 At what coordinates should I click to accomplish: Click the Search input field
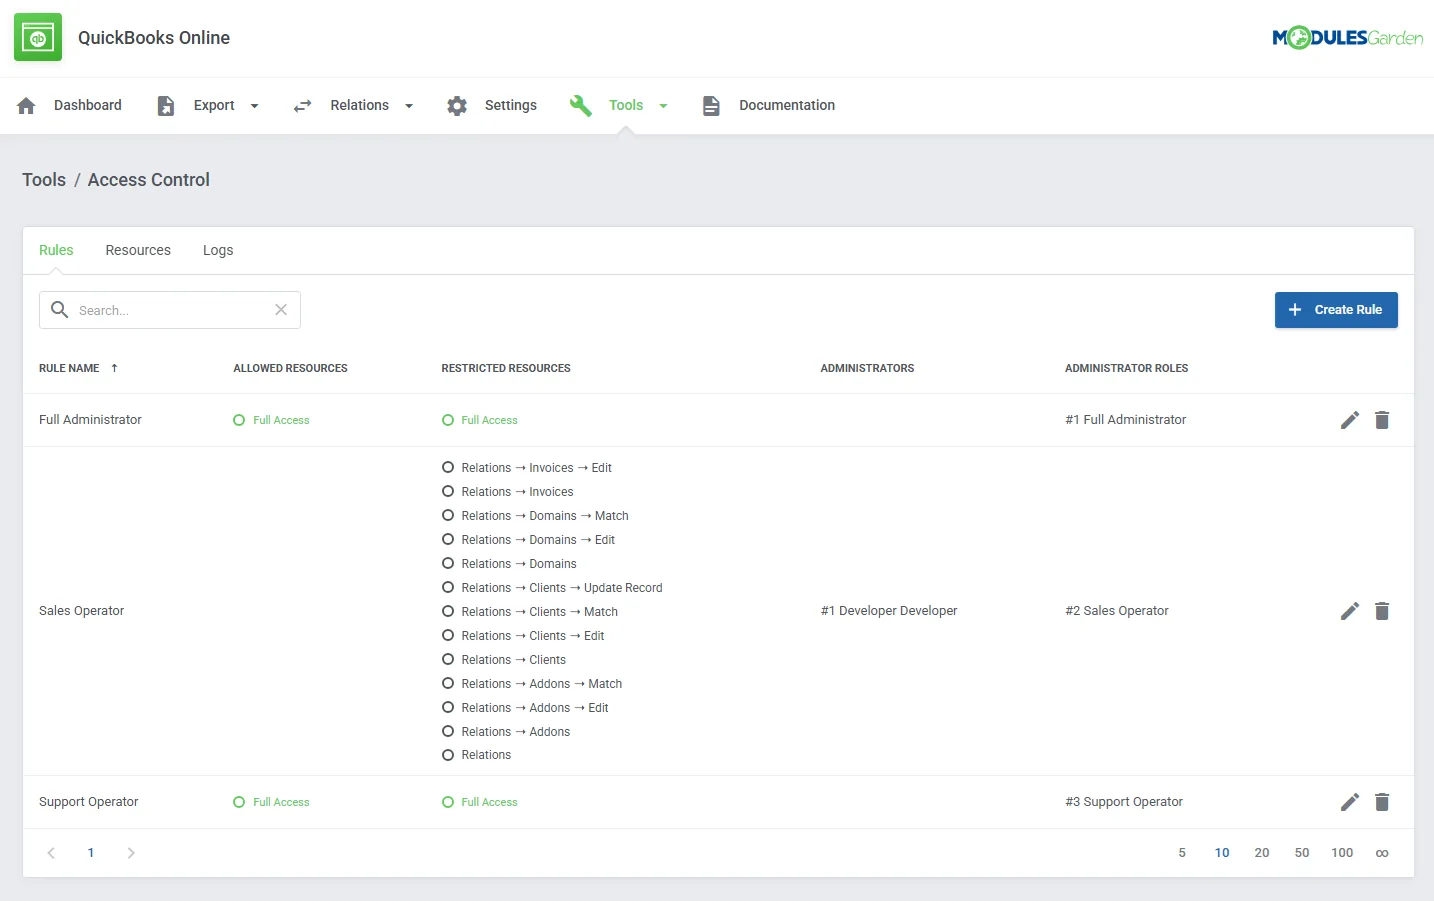pos(170,310)
